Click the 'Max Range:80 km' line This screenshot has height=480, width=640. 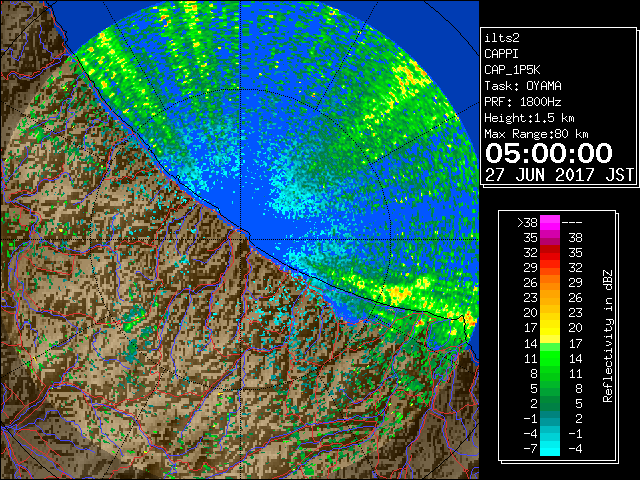[x=536, y=134]
